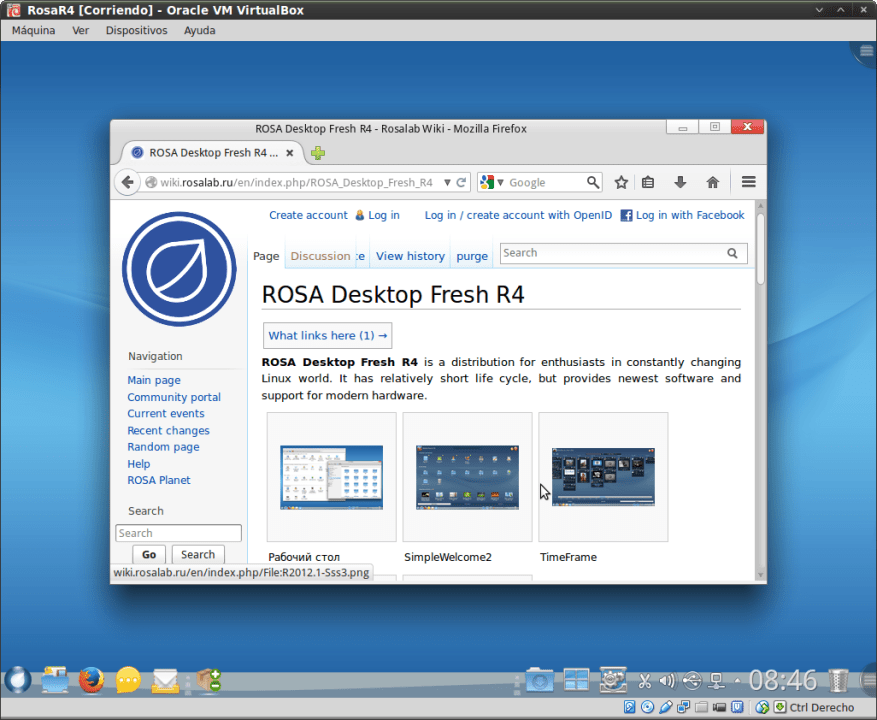Expand the system tray with the small arrow
The height and width of the screenshot is (720, 877).
[x=737, y=680]
